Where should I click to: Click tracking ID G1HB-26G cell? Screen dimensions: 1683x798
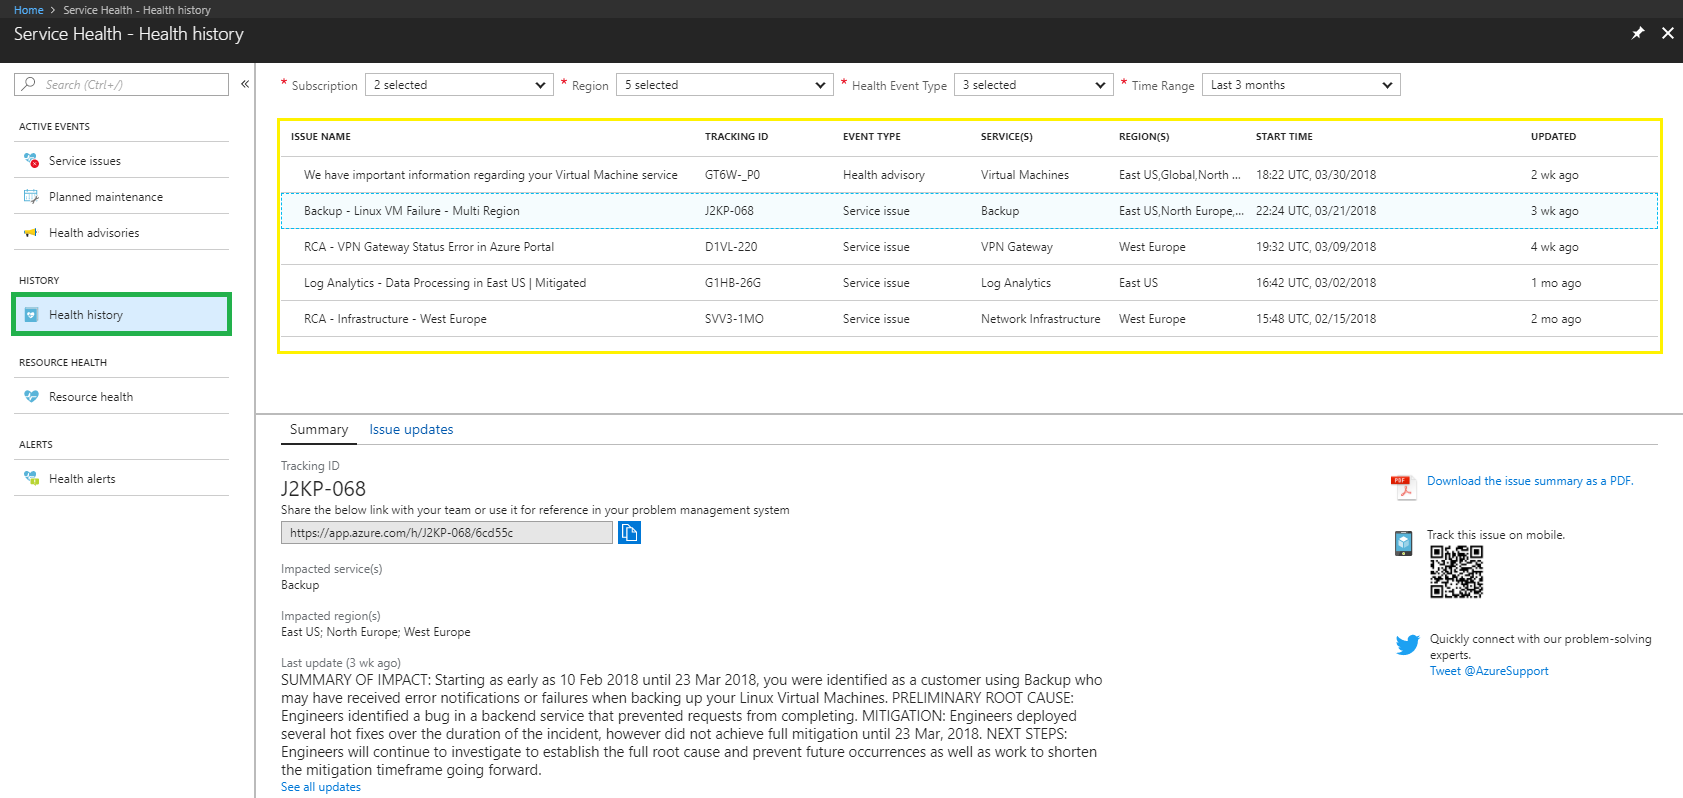click(x=733, y=283)
